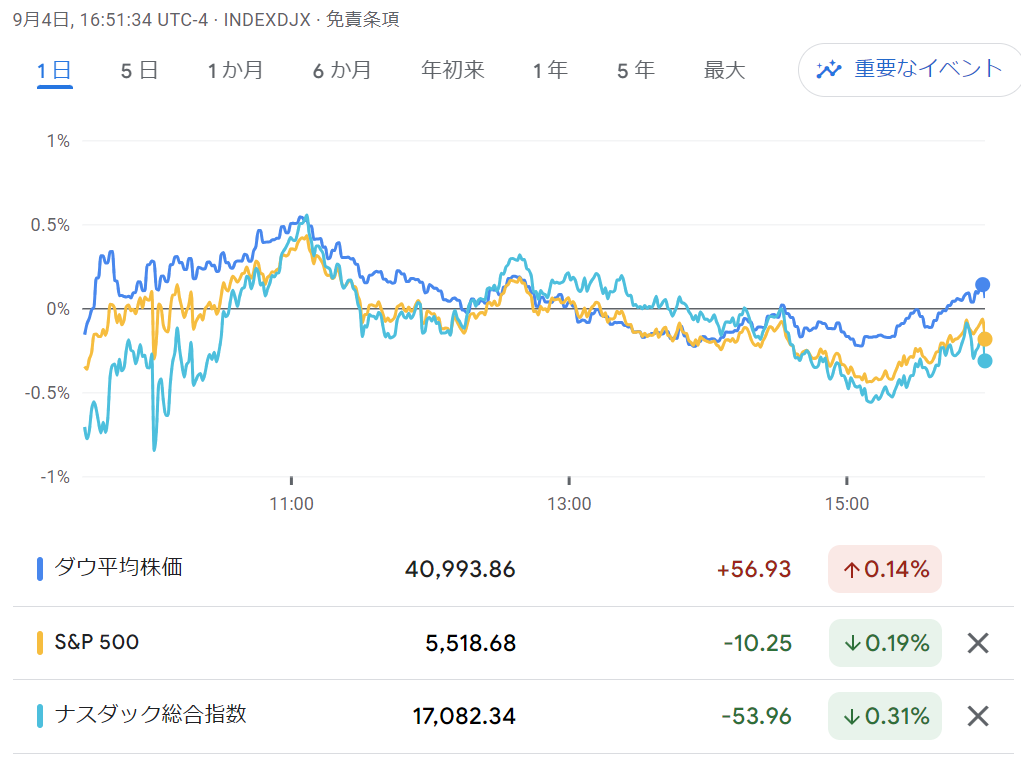Switch to the 1年 range tab
Image resolution: width=1021 pixels, height=768 pixels.
(550, 70)
